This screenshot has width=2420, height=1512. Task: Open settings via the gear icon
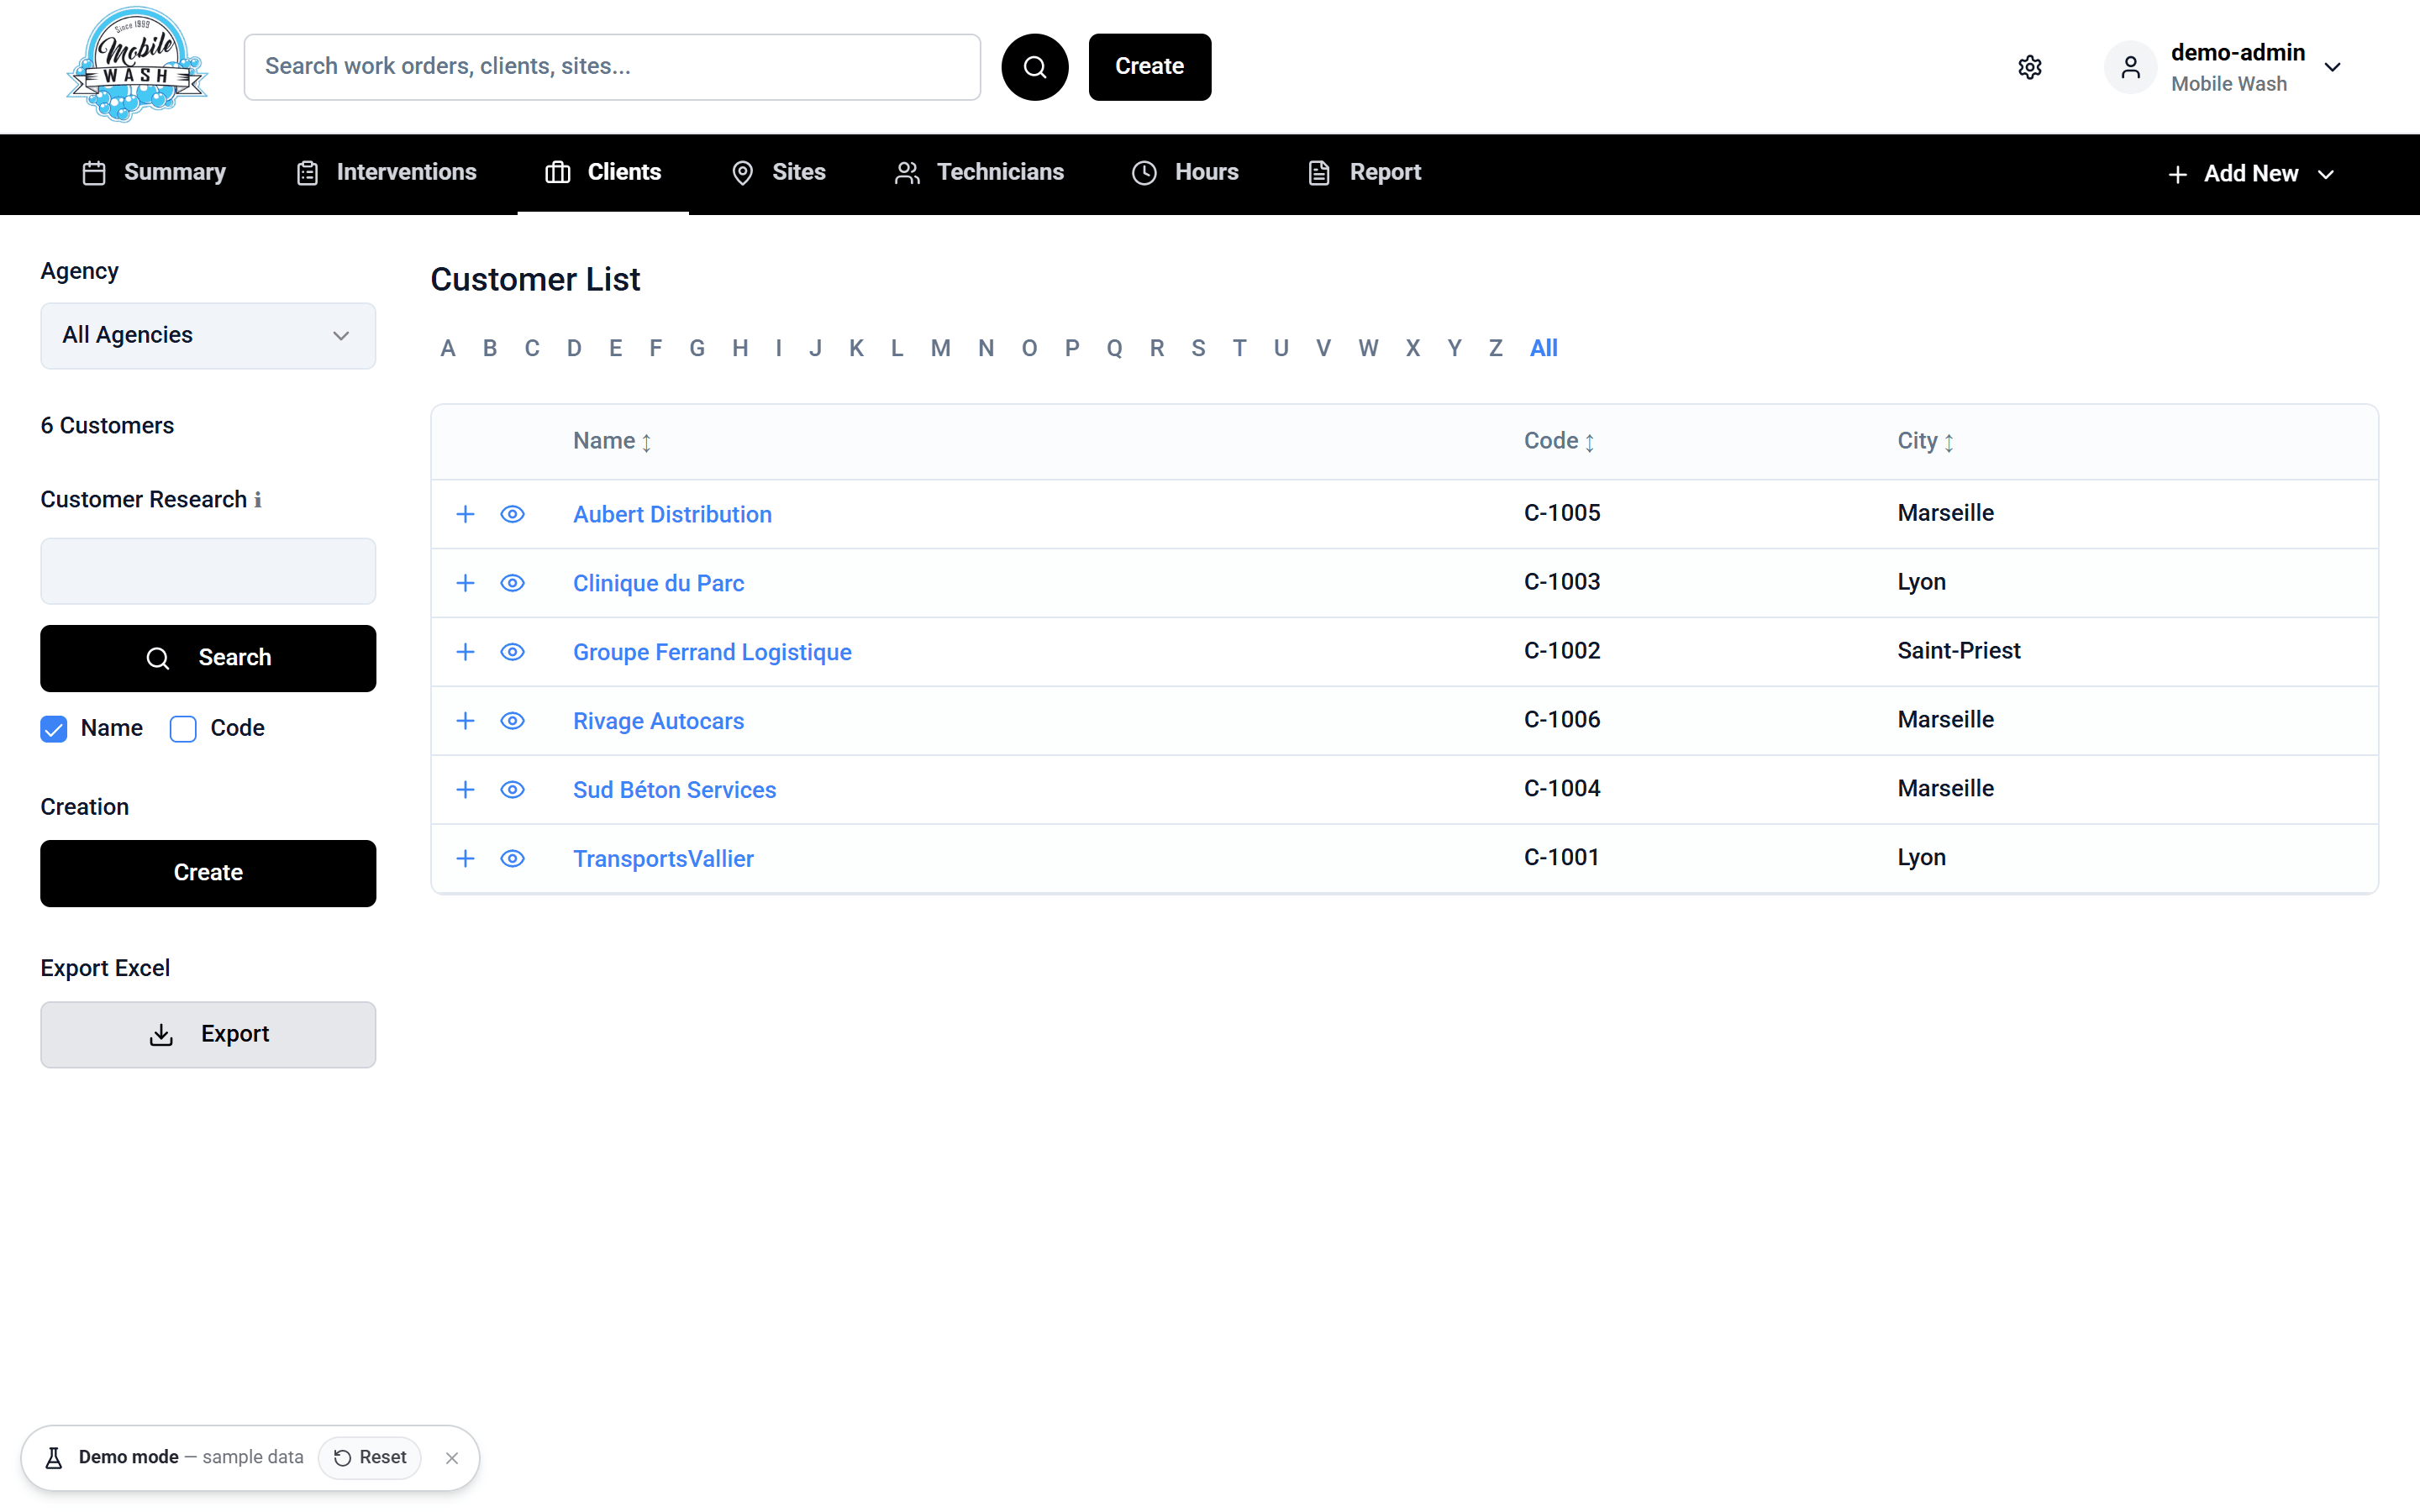click(2029, 67)
